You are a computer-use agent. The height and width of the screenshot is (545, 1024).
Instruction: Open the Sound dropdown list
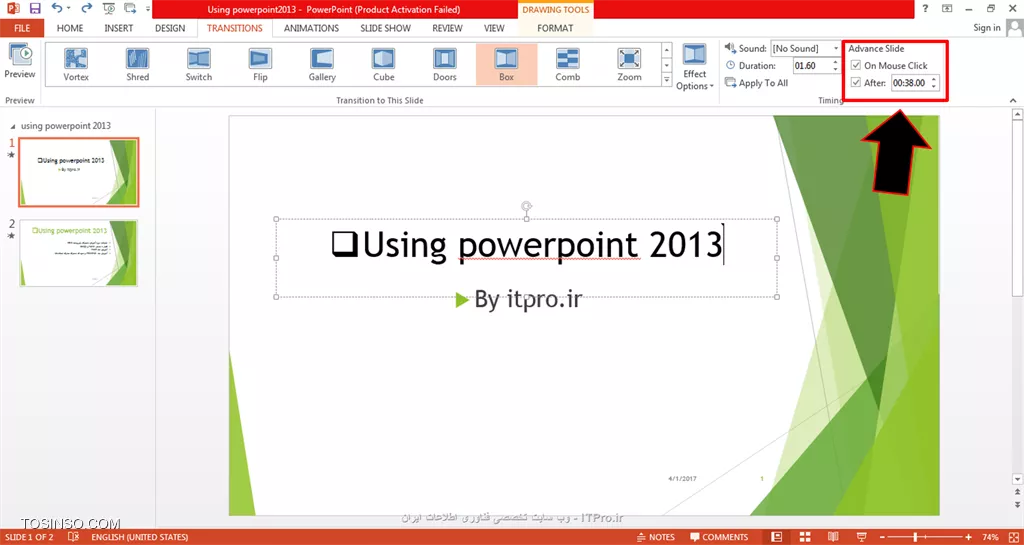pos(836,48)
